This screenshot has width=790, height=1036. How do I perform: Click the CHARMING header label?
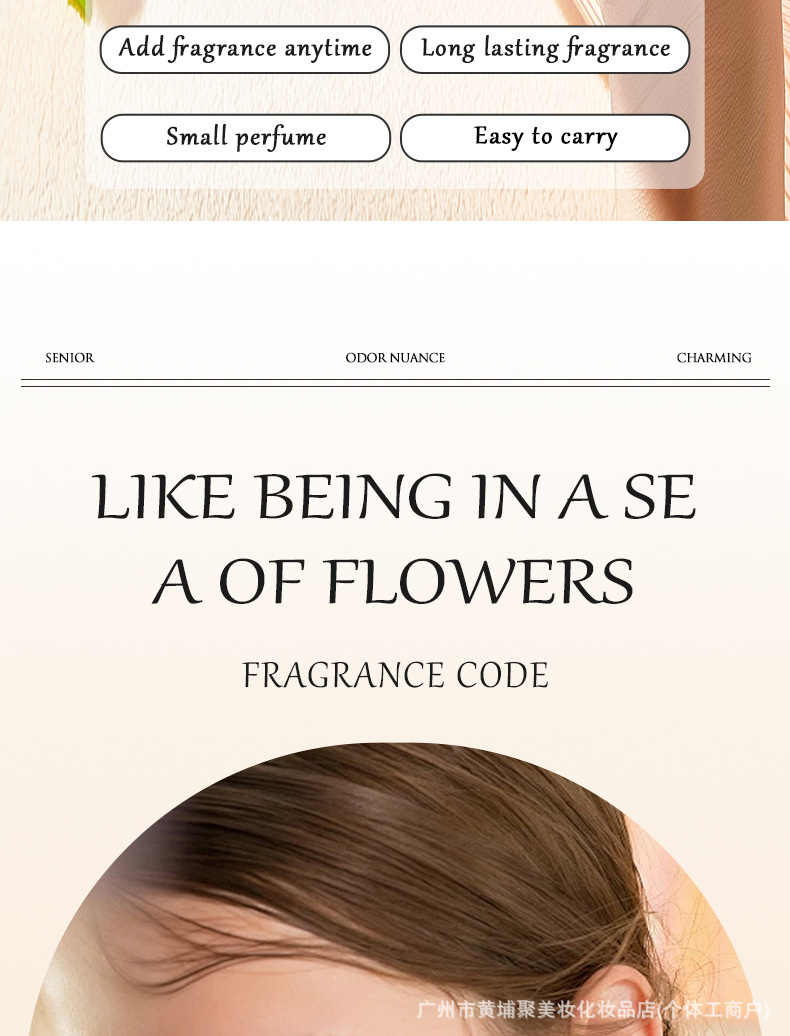point(714,357)
